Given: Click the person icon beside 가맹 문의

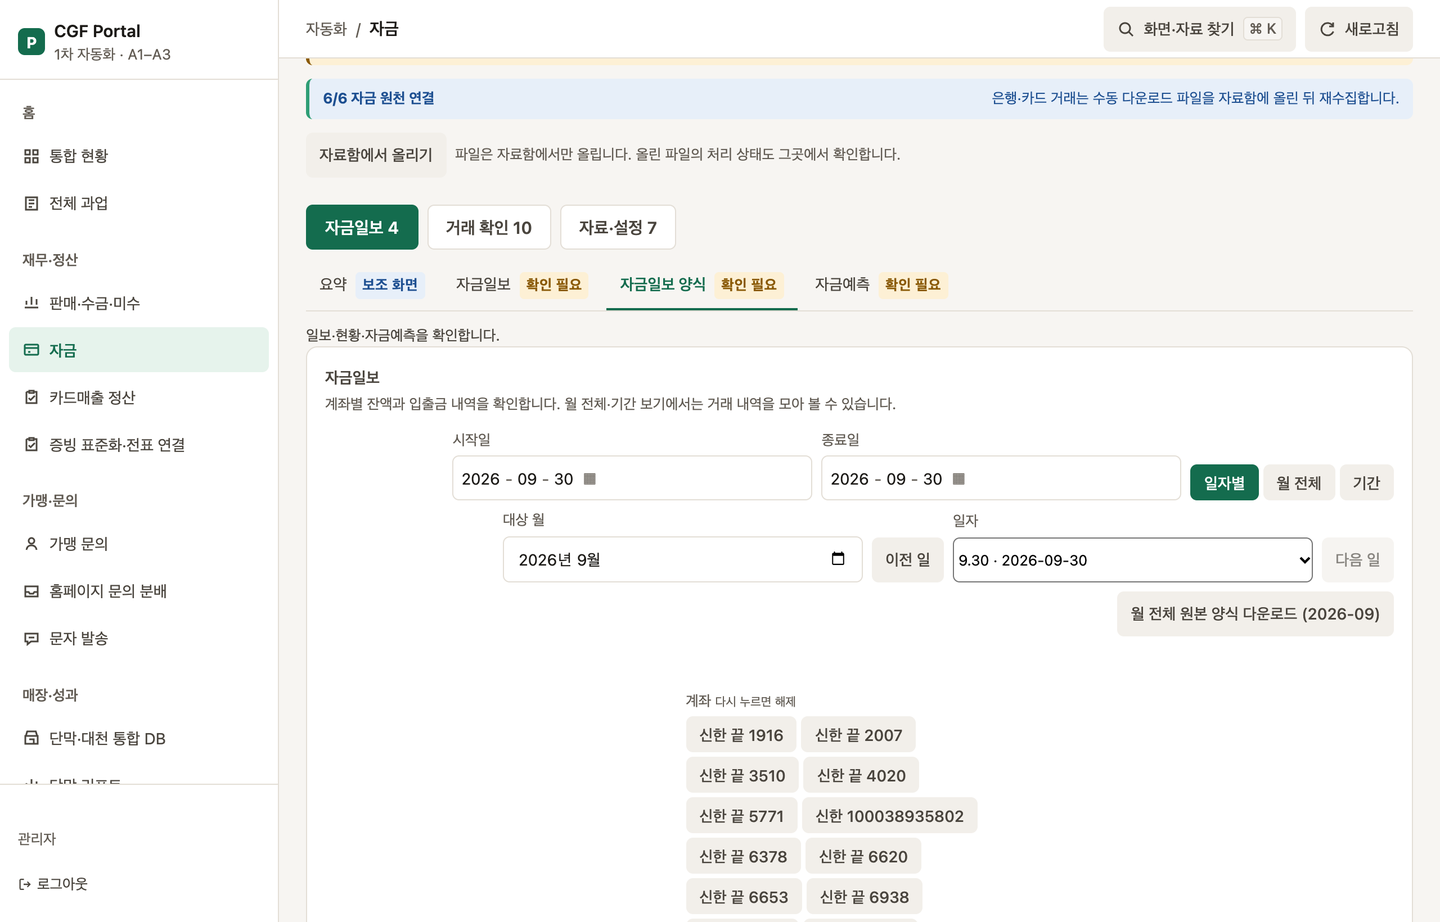Looking at the screenshot, I should click(31, 544).
